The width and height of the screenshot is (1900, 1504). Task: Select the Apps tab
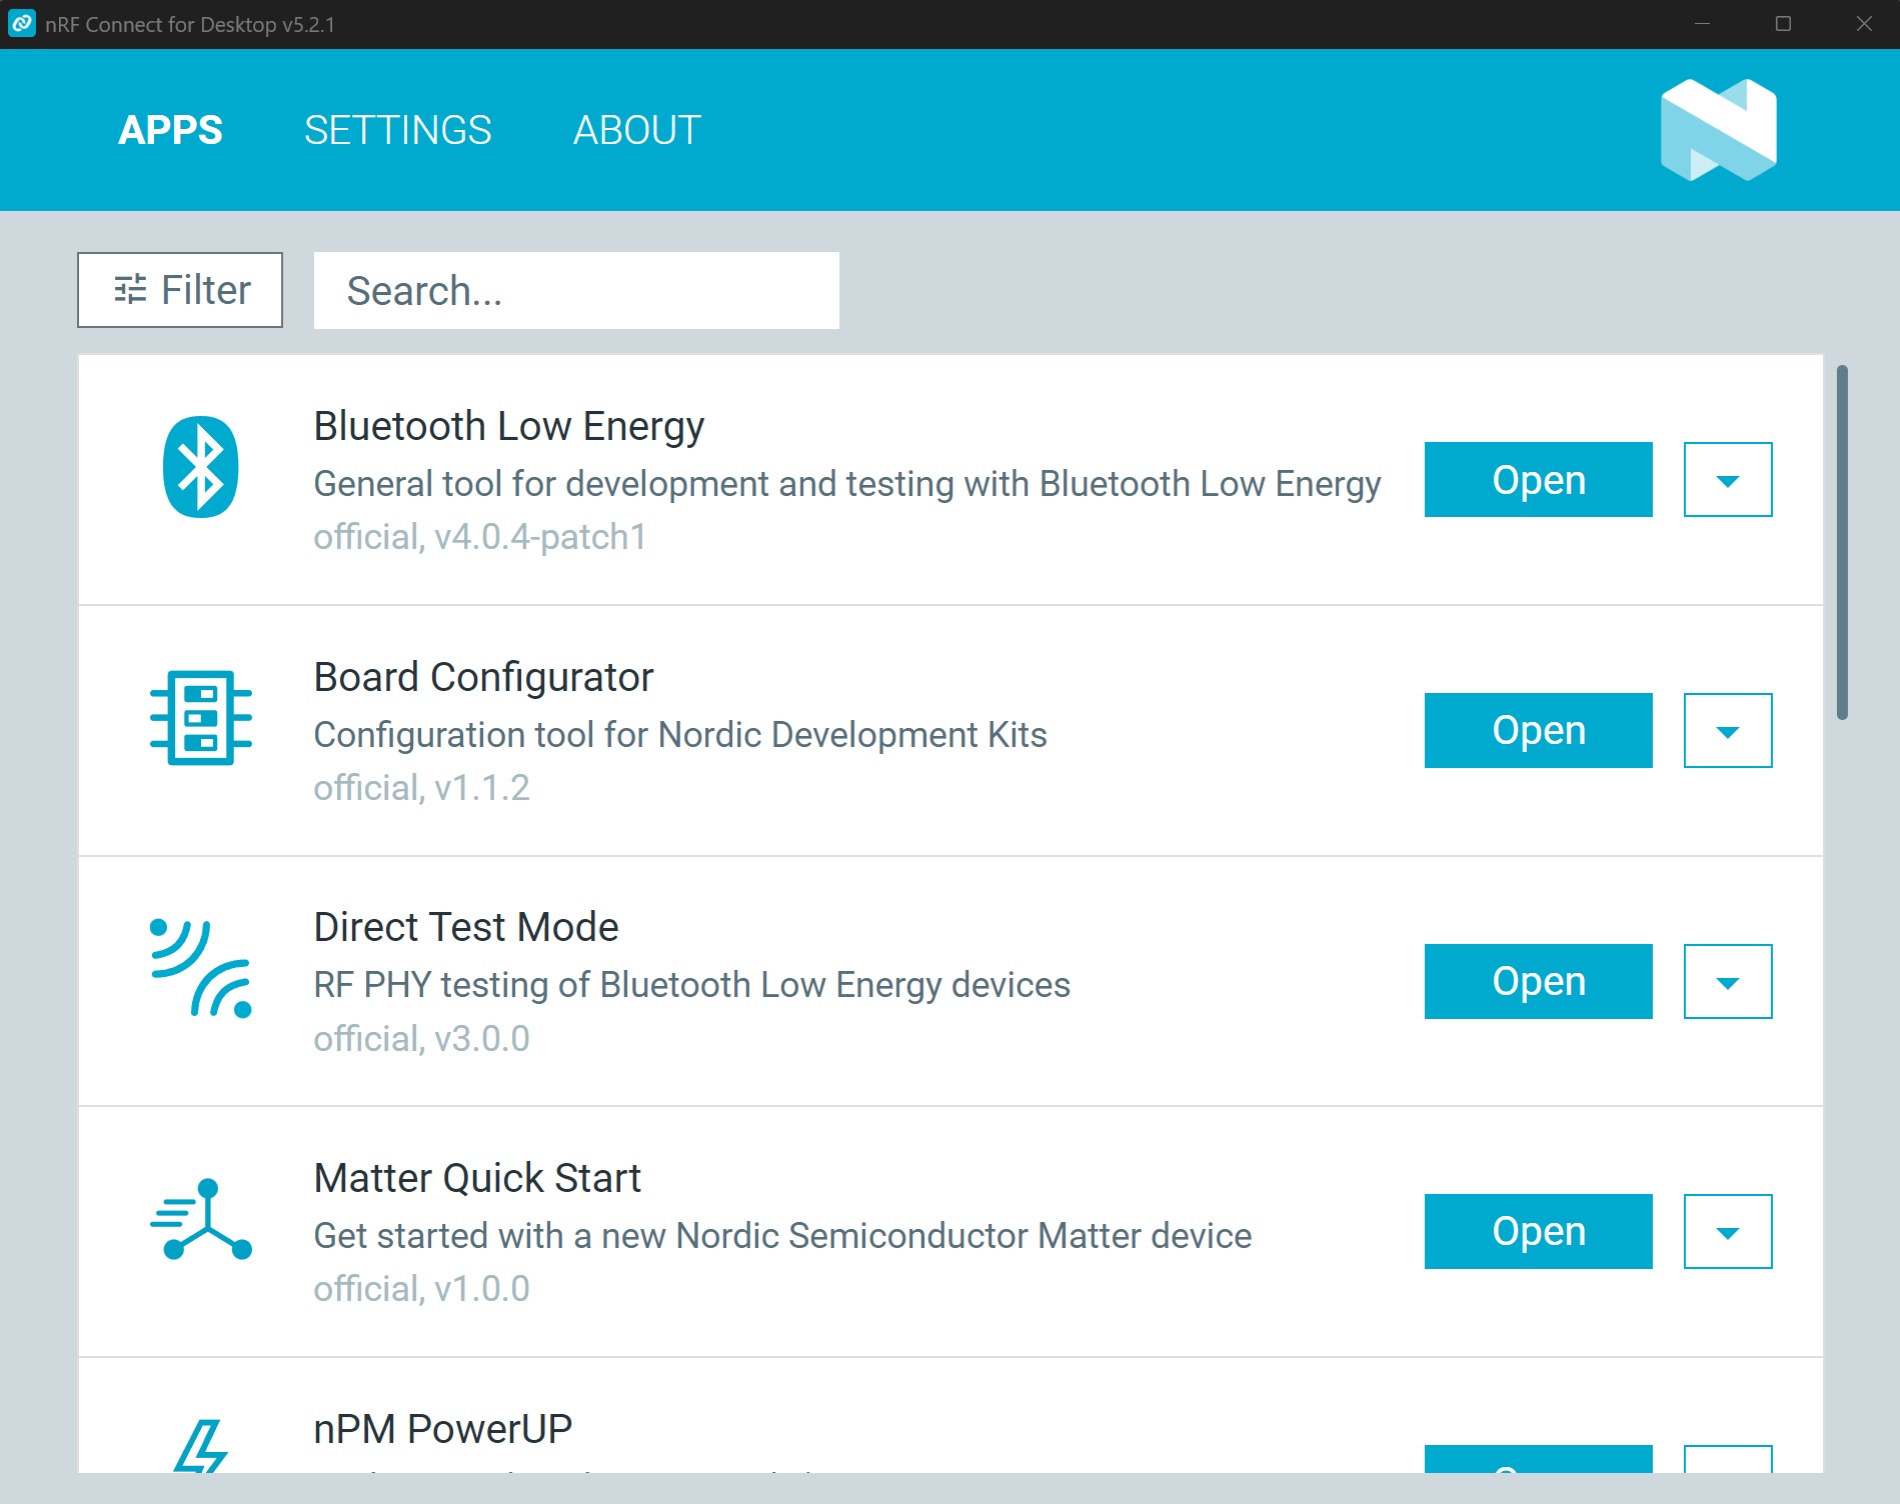coord(170,130)
